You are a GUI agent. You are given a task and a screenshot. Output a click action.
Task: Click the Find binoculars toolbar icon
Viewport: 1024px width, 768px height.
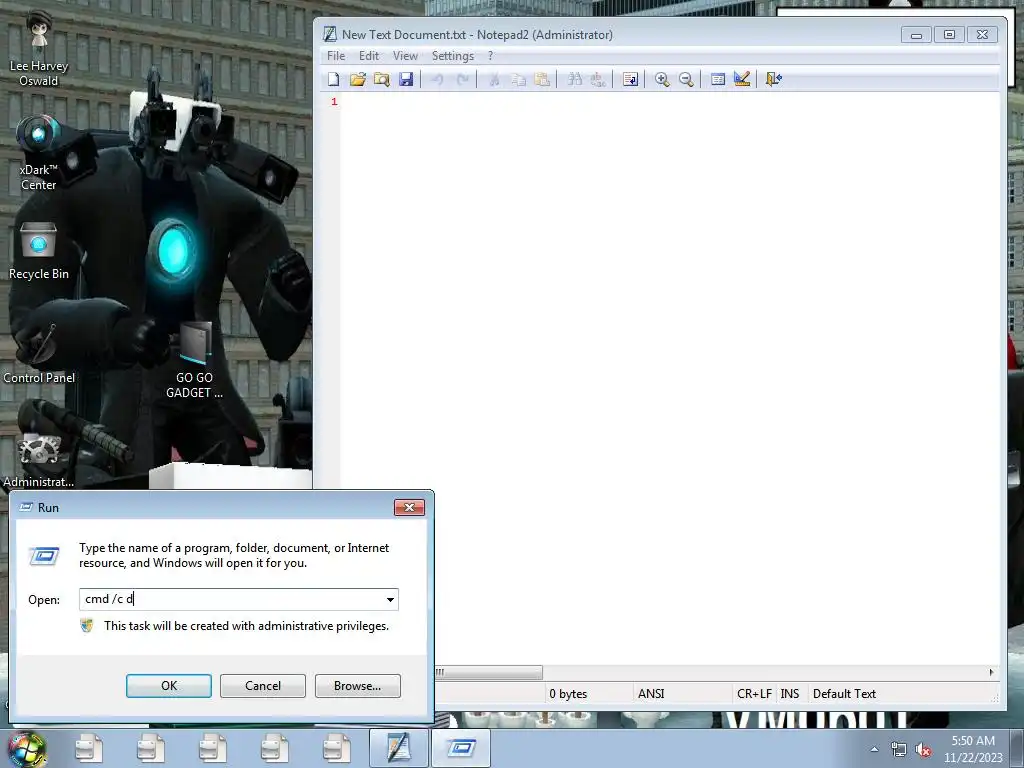575,80
